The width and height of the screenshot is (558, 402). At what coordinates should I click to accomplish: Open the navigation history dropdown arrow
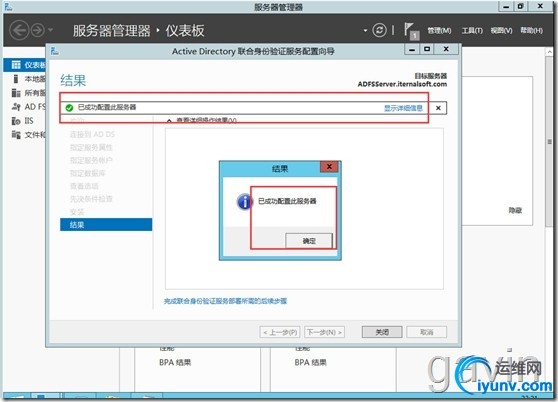[x=50, y=30]
